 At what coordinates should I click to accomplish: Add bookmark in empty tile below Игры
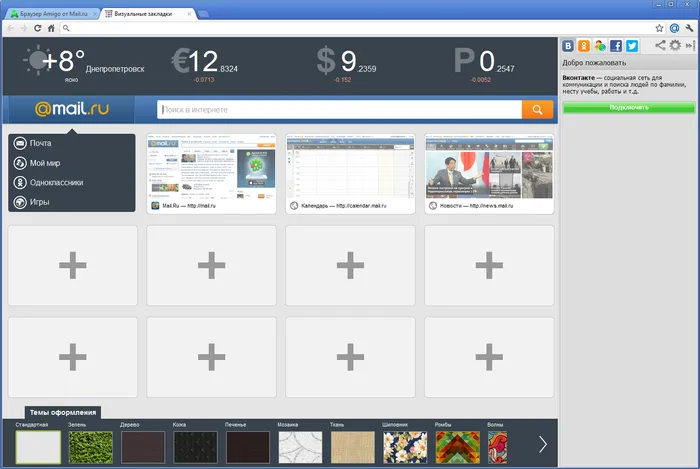[73, 266]
